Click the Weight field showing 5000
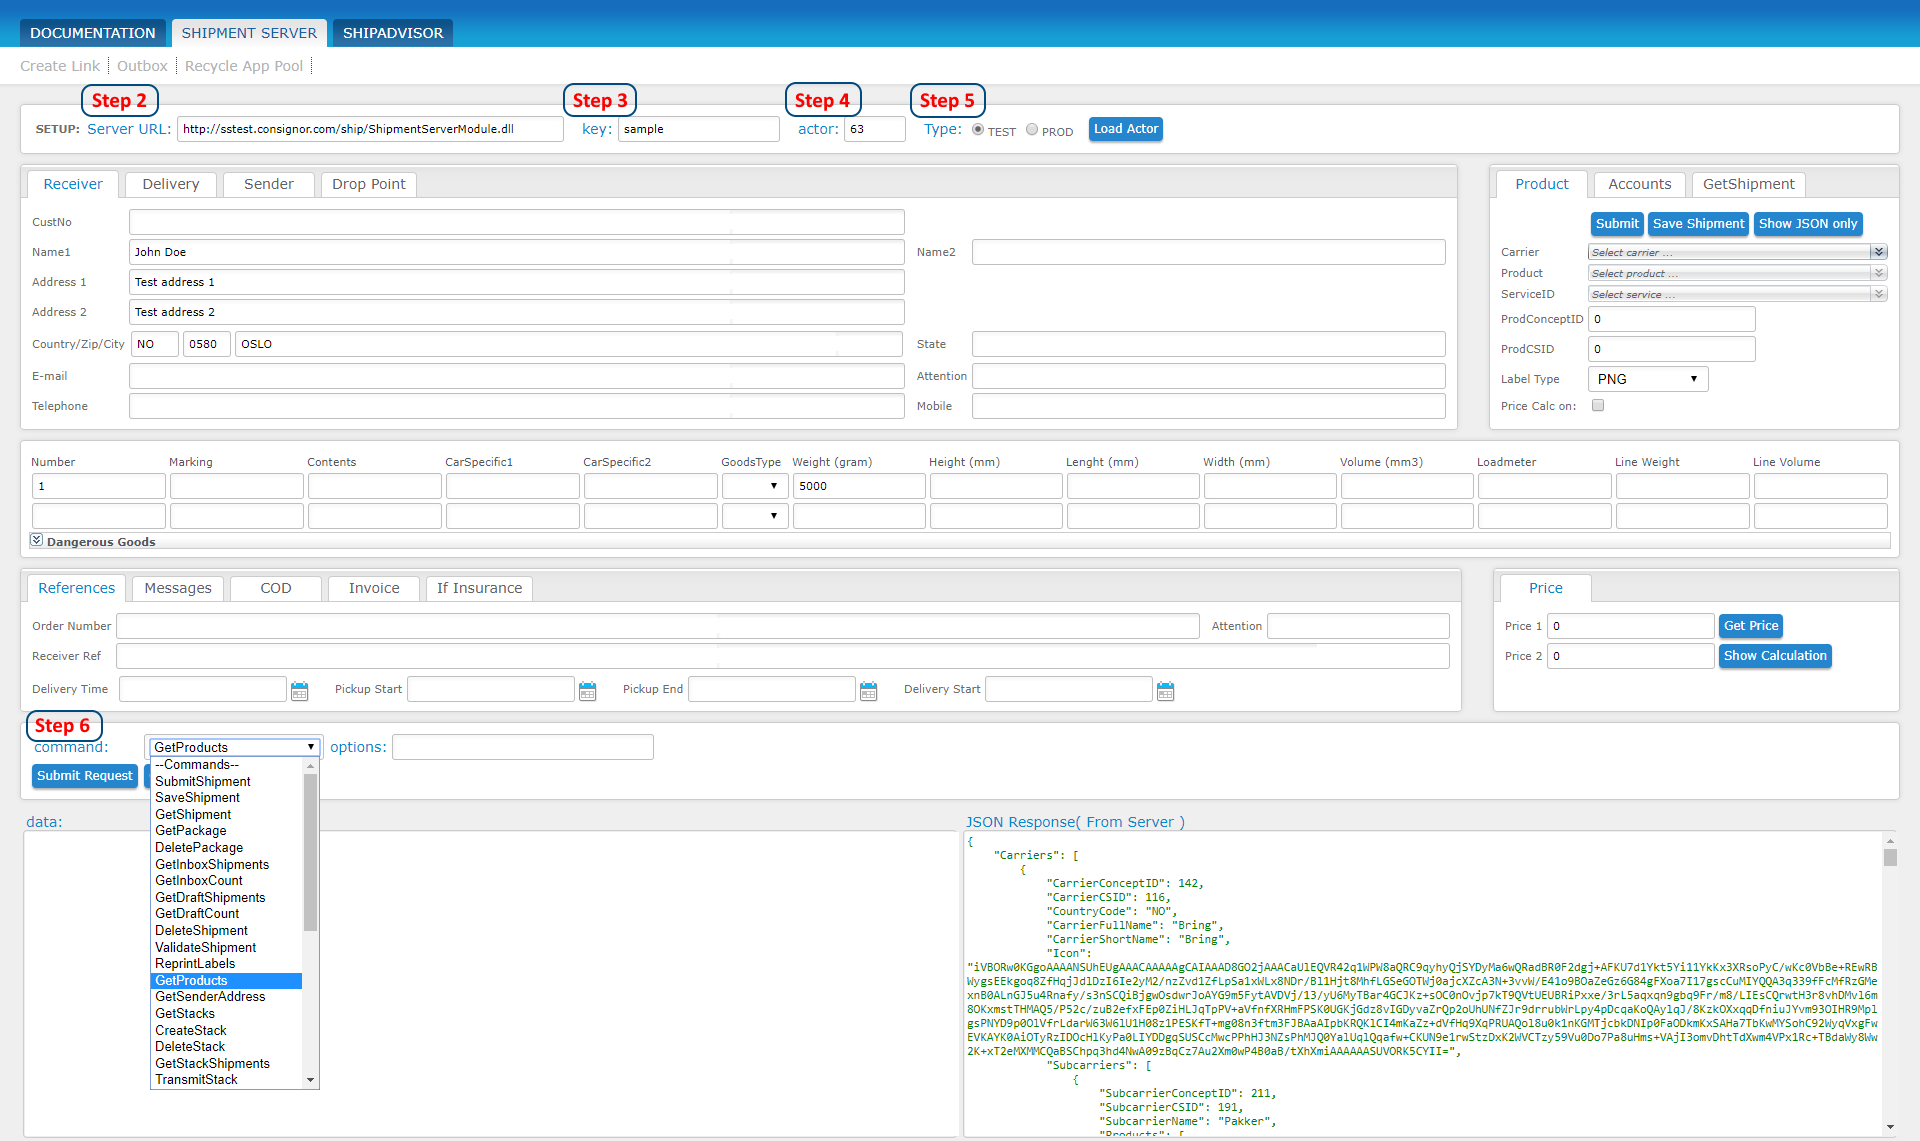The image size is (1920, 1141). (859, 486)
